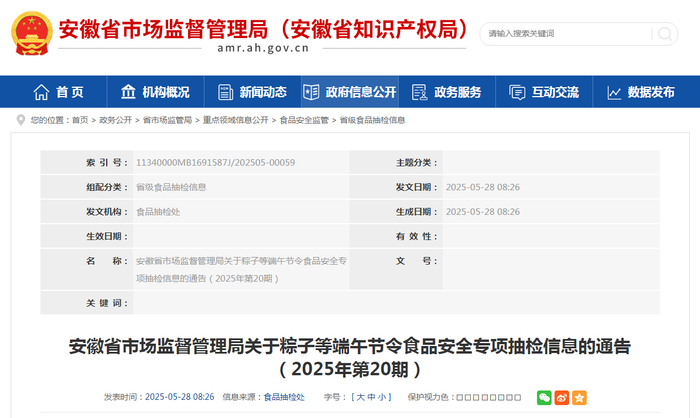Go to 重点领域信息公开 in the breadcrumb
This screenshot has width=700, height=418.
(236, 120)
